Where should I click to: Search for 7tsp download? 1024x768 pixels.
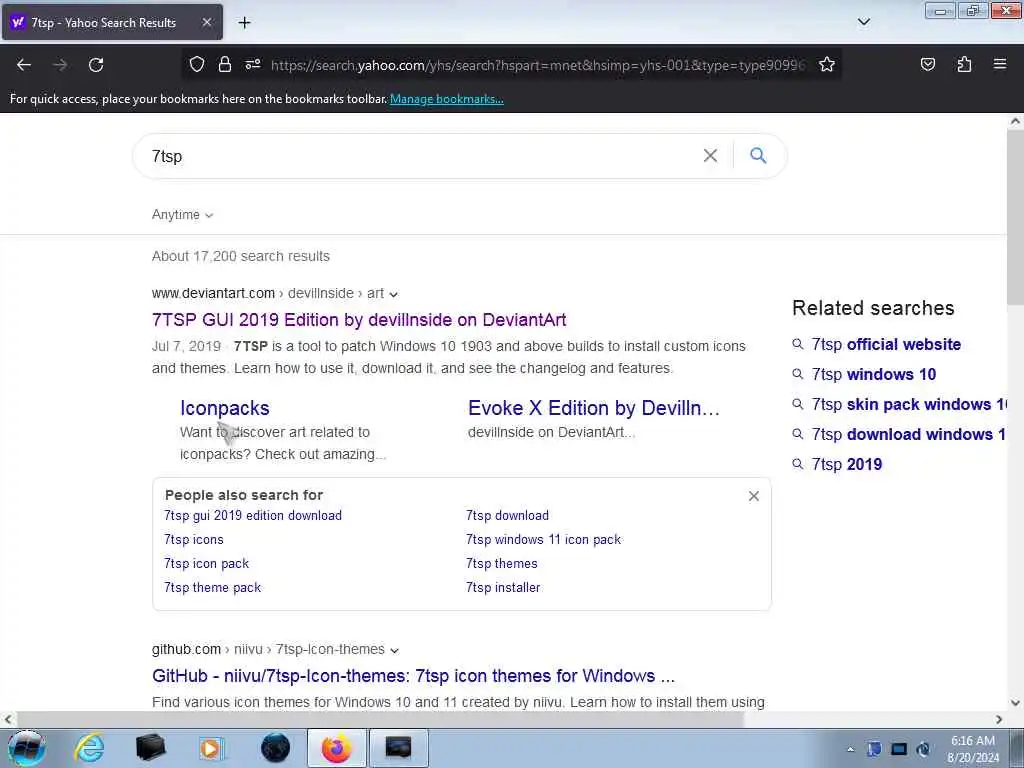pos(507,515)
